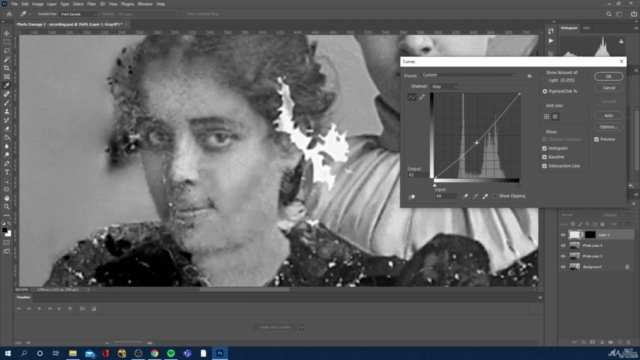The height and width of the screenshot is (360, 640).
Task: Select the Zoom tool
Action: tap(7, 207)
